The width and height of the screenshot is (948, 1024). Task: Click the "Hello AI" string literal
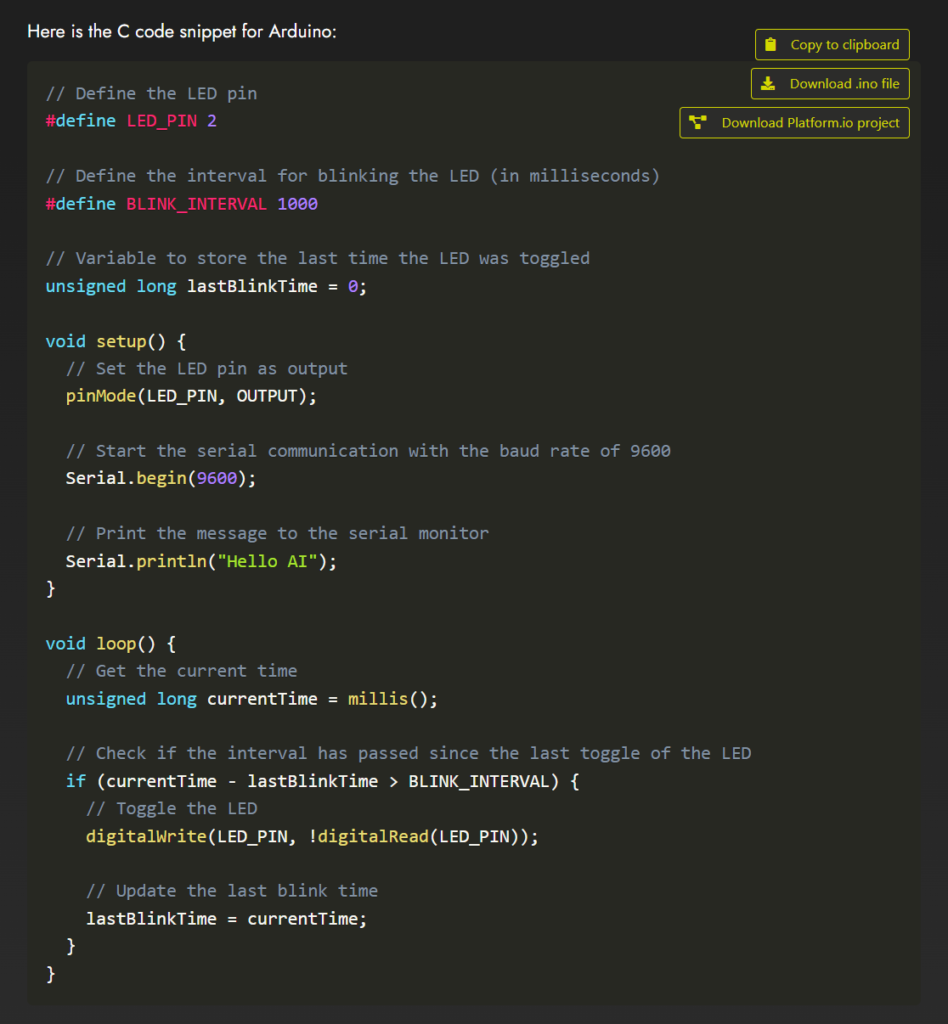pyautogui.click(x=267, y=562)
